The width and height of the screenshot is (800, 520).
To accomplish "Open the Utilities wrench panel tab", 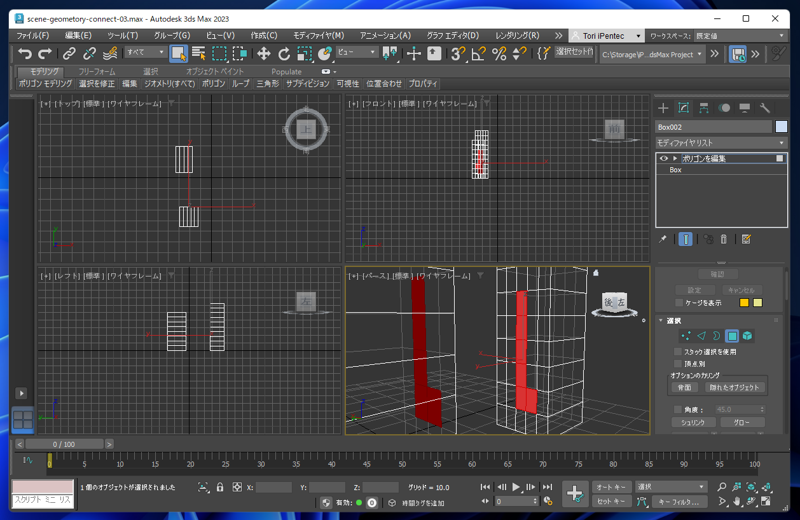I will click(x=764, y=108).
